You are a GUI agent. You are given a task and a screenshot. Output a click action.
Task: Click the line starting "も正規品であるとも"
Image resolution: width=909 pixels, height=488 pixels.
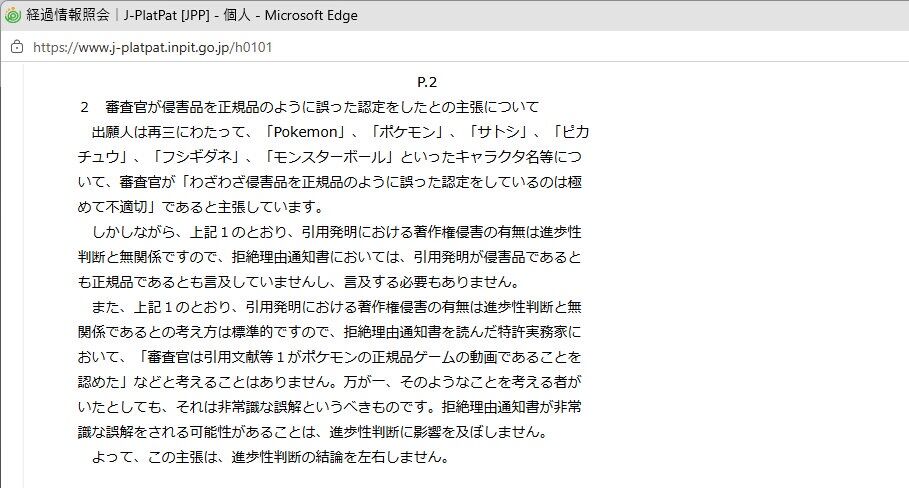click(x=298, y=282)
